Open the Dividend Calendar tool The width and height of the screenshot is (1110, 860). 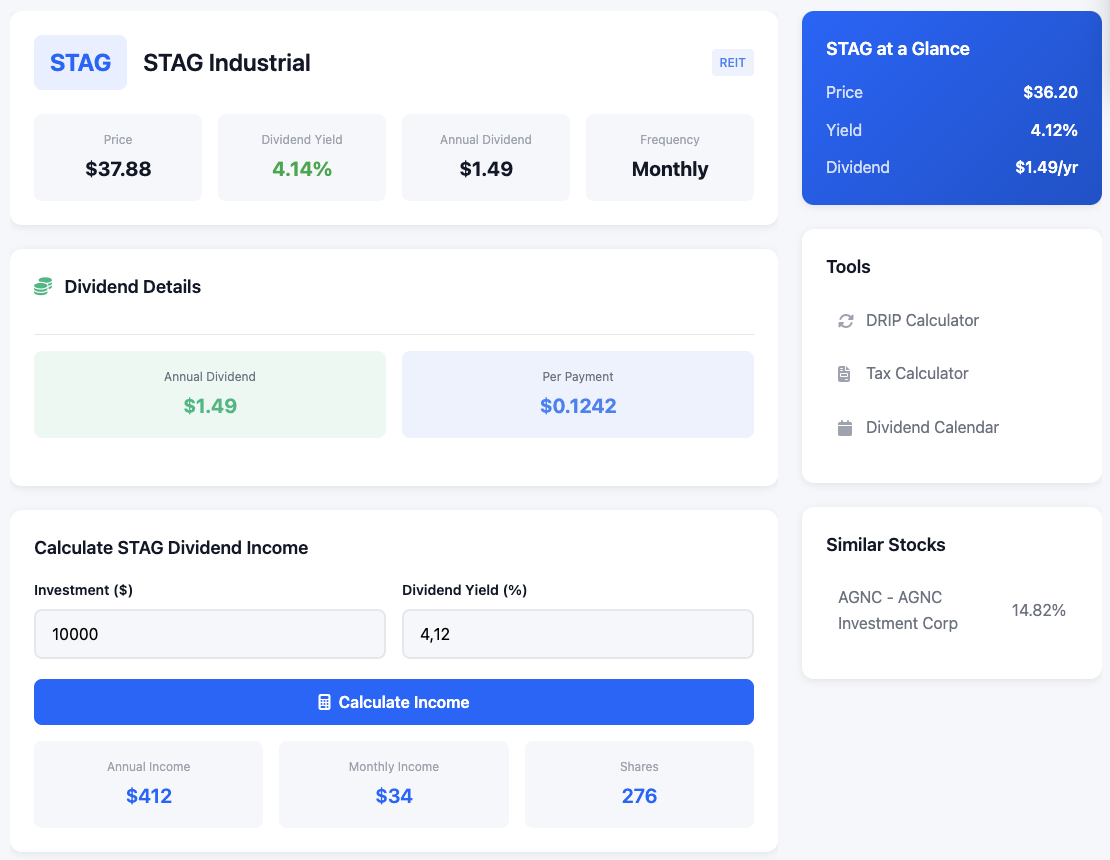(932, 427)
